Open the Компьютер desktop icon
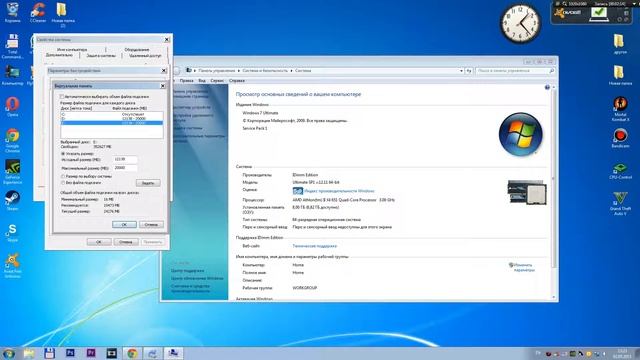640x360 pixels. [x=12, y=76]
